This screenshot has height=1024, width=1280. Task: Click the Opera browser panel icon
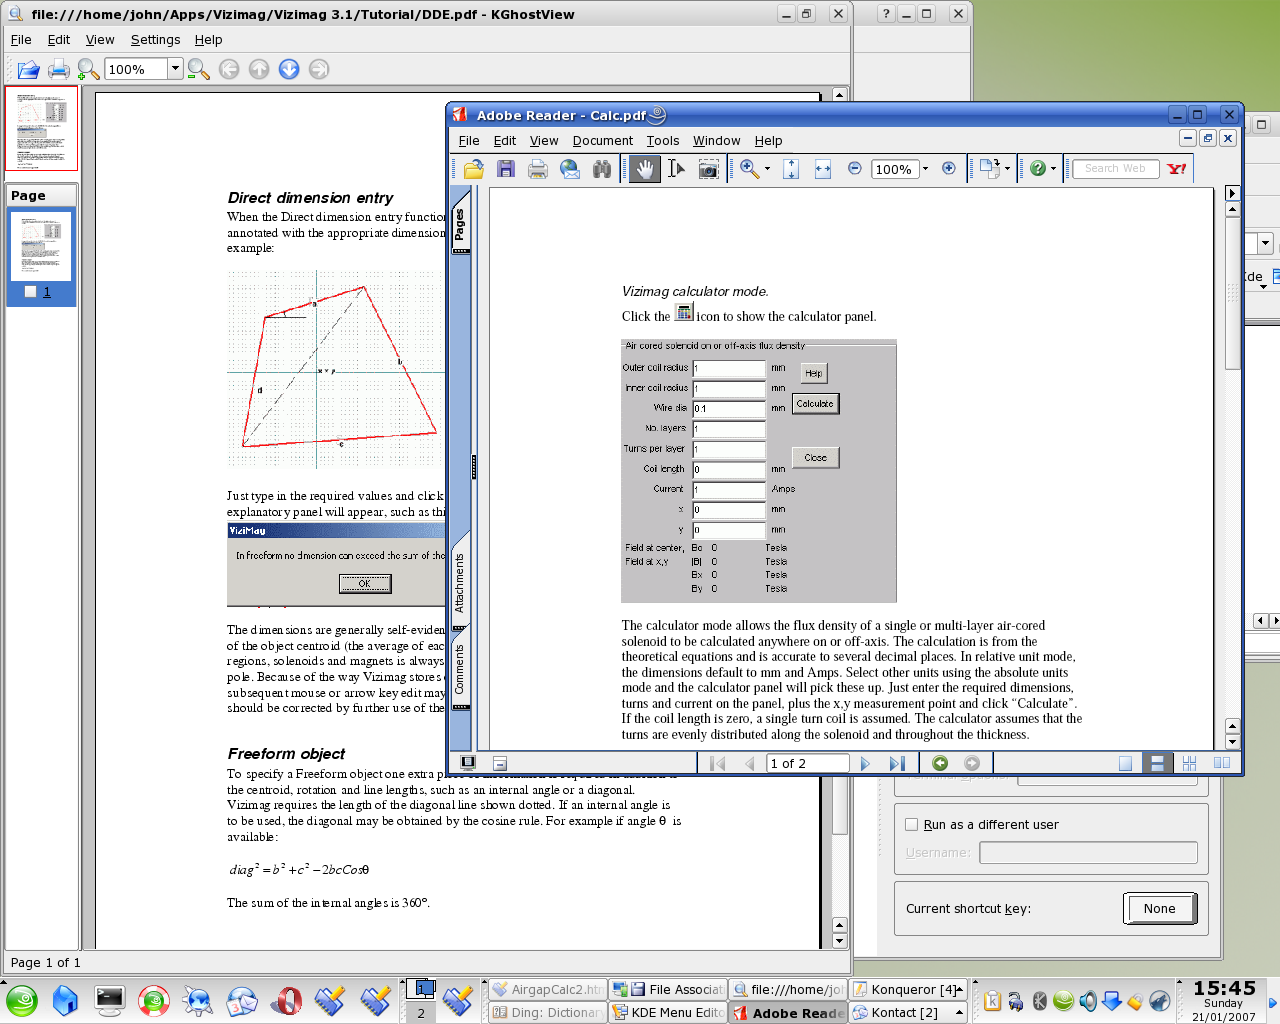pyautogui.click(x=286, y=1001)
